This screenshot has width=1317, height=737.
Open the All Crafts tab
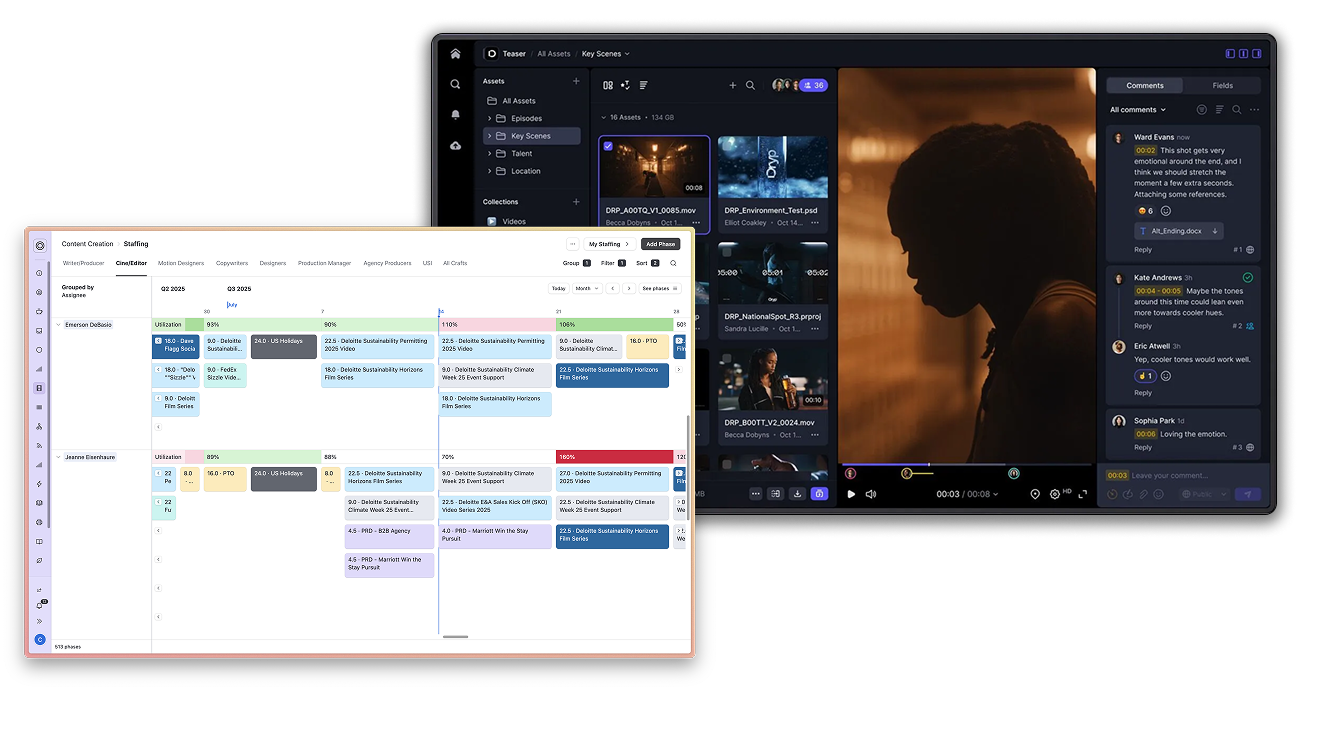point(455,263)
